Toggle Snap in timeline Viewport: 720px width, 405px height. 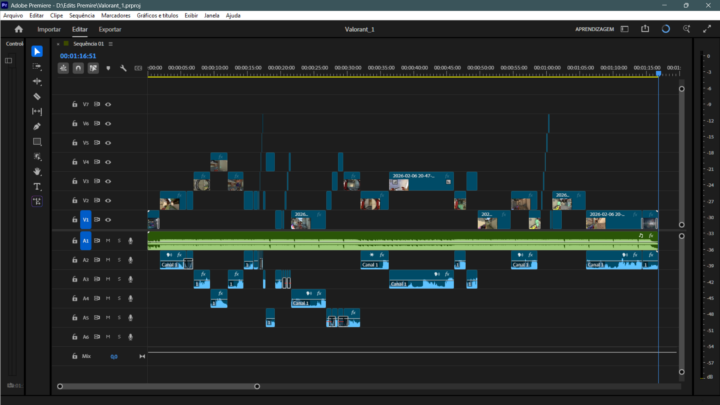click(x=78, y=69)
